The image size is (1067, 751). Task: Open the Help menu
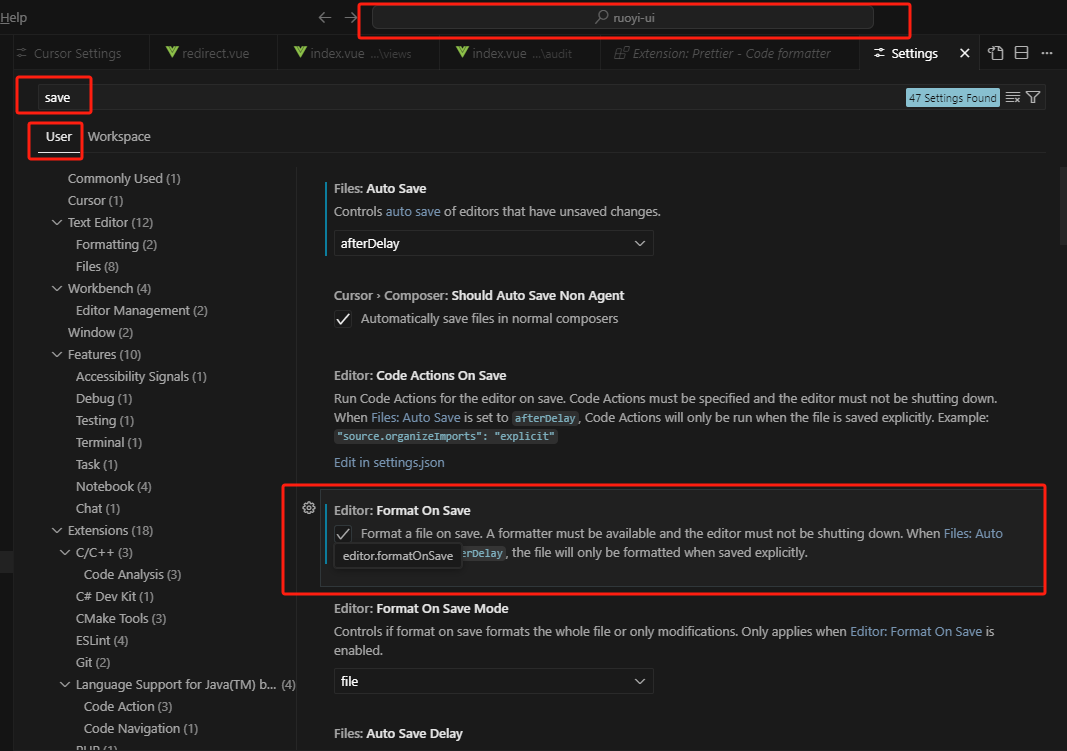[x=14, y=18]
